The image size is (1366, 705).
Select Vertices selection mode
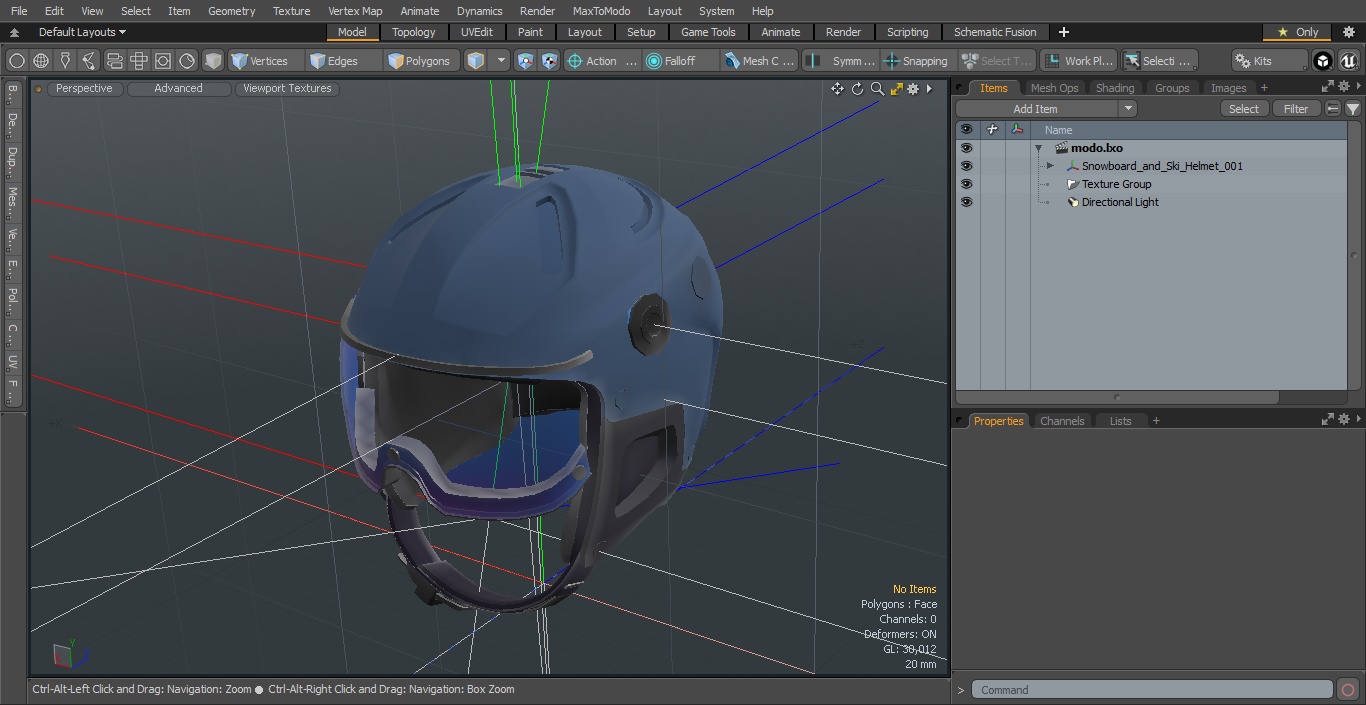(x=259, y=61)
